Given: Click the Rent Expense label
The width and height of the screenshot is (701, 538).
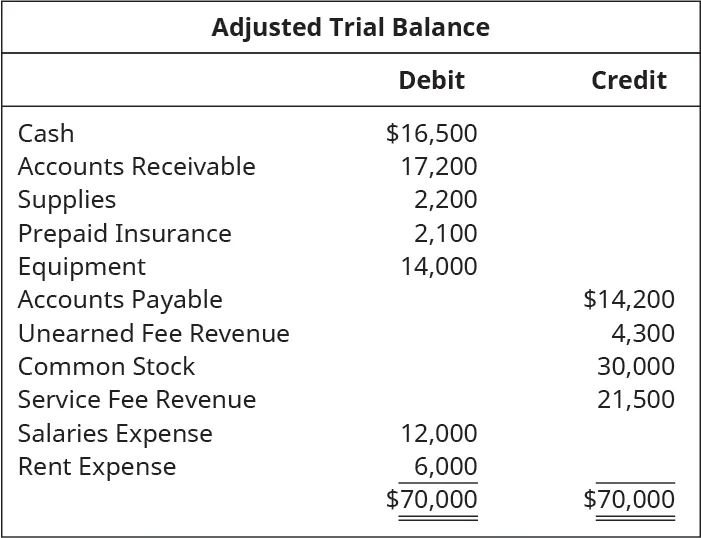Looking at the screenshot, I should point(97,466).
